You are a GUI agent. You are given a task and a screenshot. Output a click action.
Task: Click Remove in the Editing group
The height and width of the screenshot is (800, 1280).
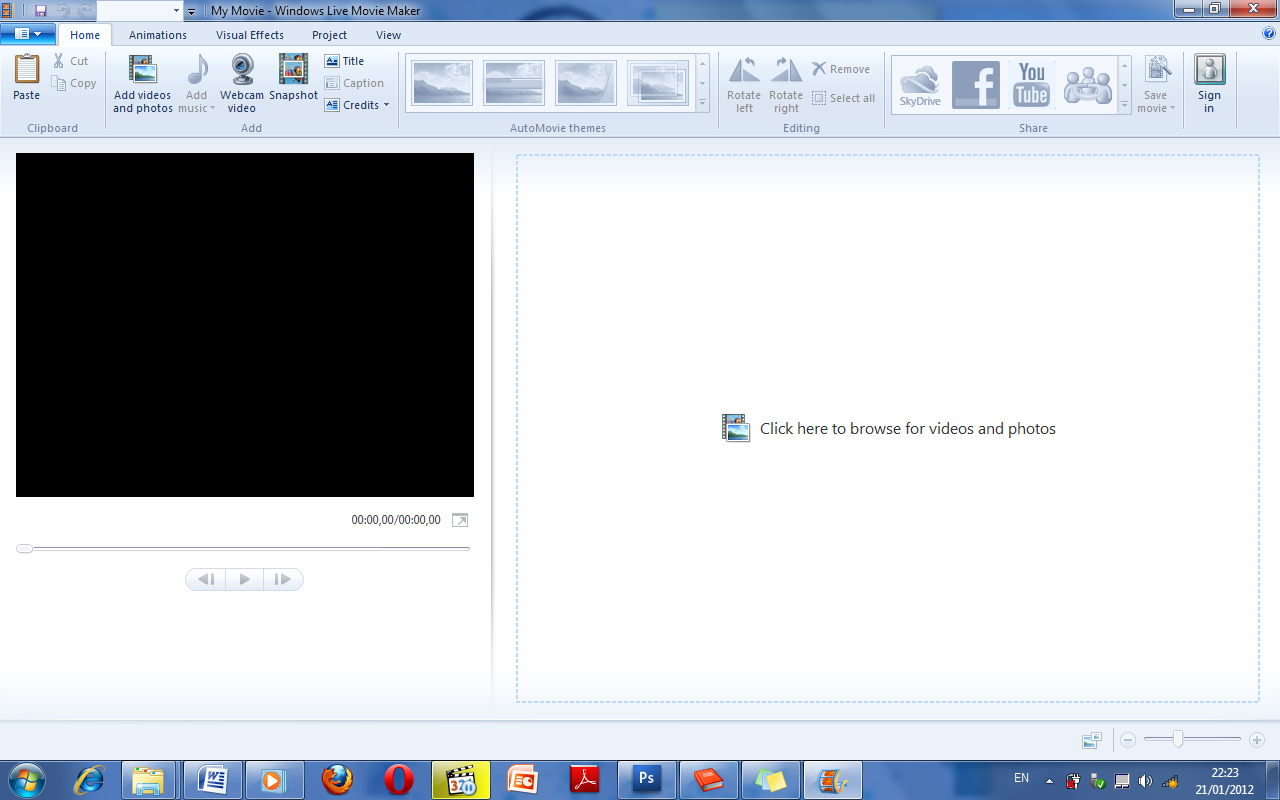(x=841, y=69)
